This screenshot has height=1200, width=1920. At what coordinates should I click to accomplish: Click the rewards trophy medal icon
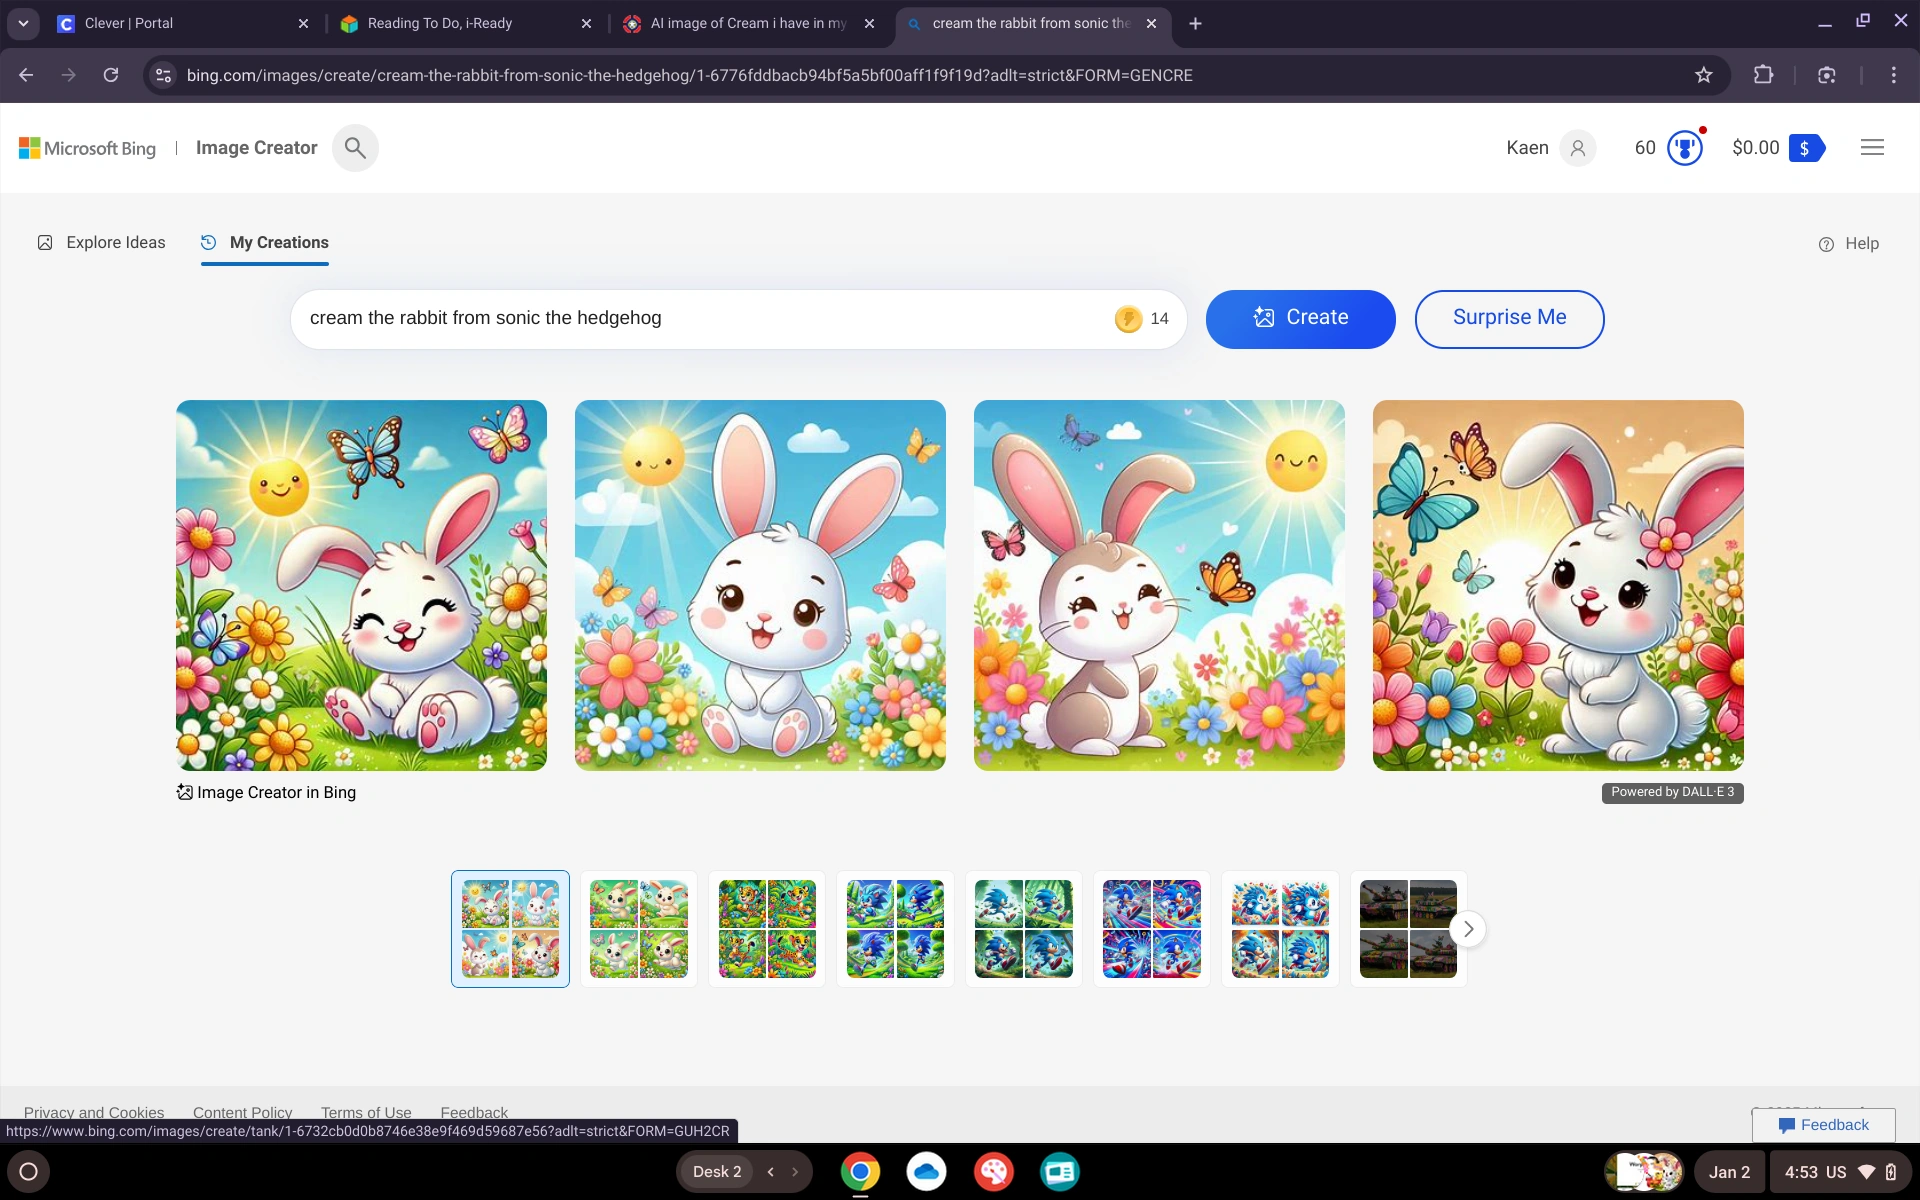coord(1685,148)
